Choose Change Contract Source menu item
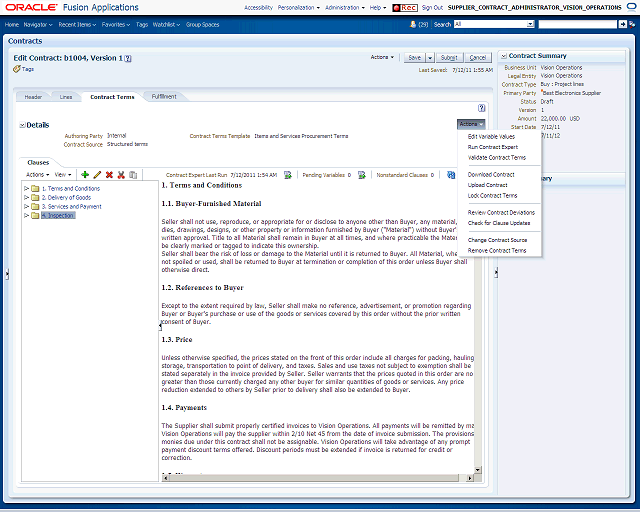The height and width of the screenshot is (512, 640). [497, 240]
